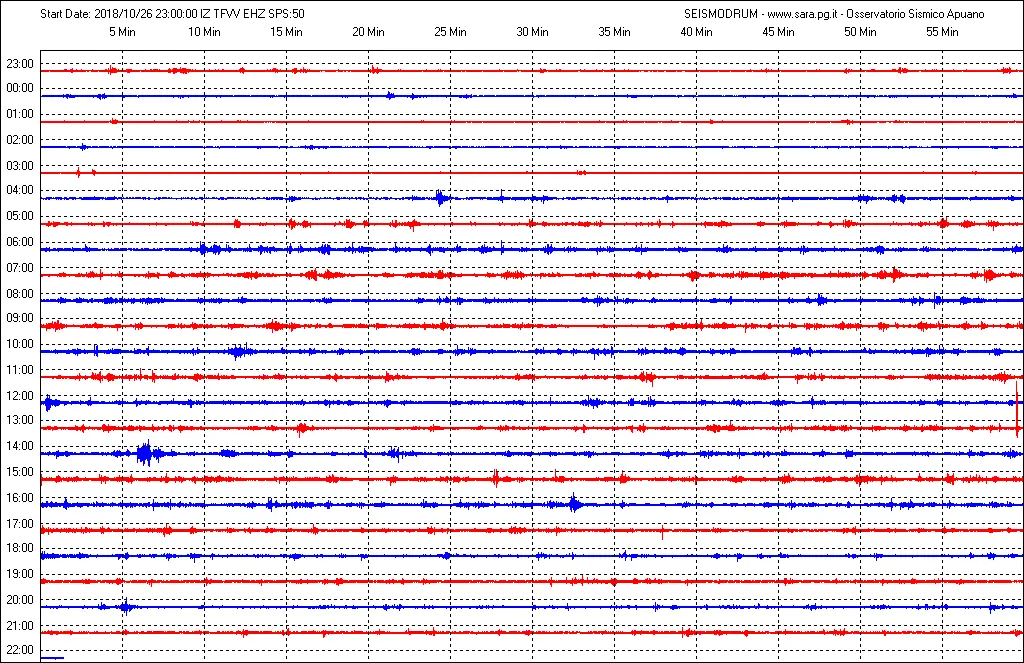This screenshot has height=663, width=1024.
Task: Click the large blue burst on 14:00 trace
Action: pyautogui.click(x=145, y=454)
